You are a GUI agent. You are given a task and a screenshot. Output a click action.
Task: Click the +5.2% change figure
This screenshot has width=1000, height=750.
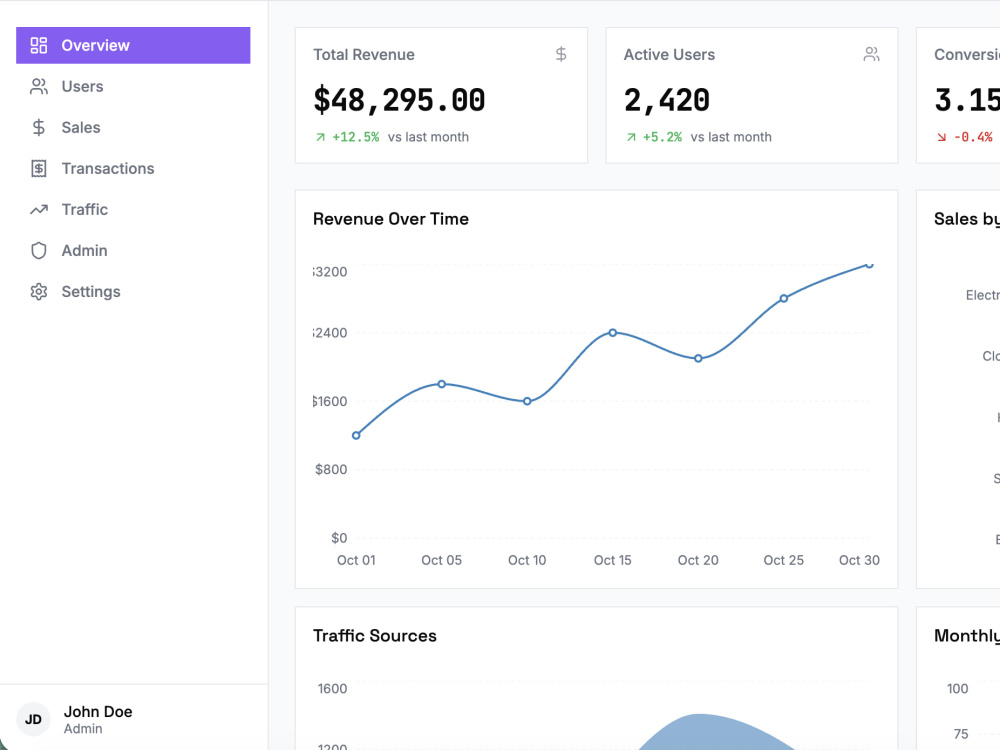coord(662,137)
